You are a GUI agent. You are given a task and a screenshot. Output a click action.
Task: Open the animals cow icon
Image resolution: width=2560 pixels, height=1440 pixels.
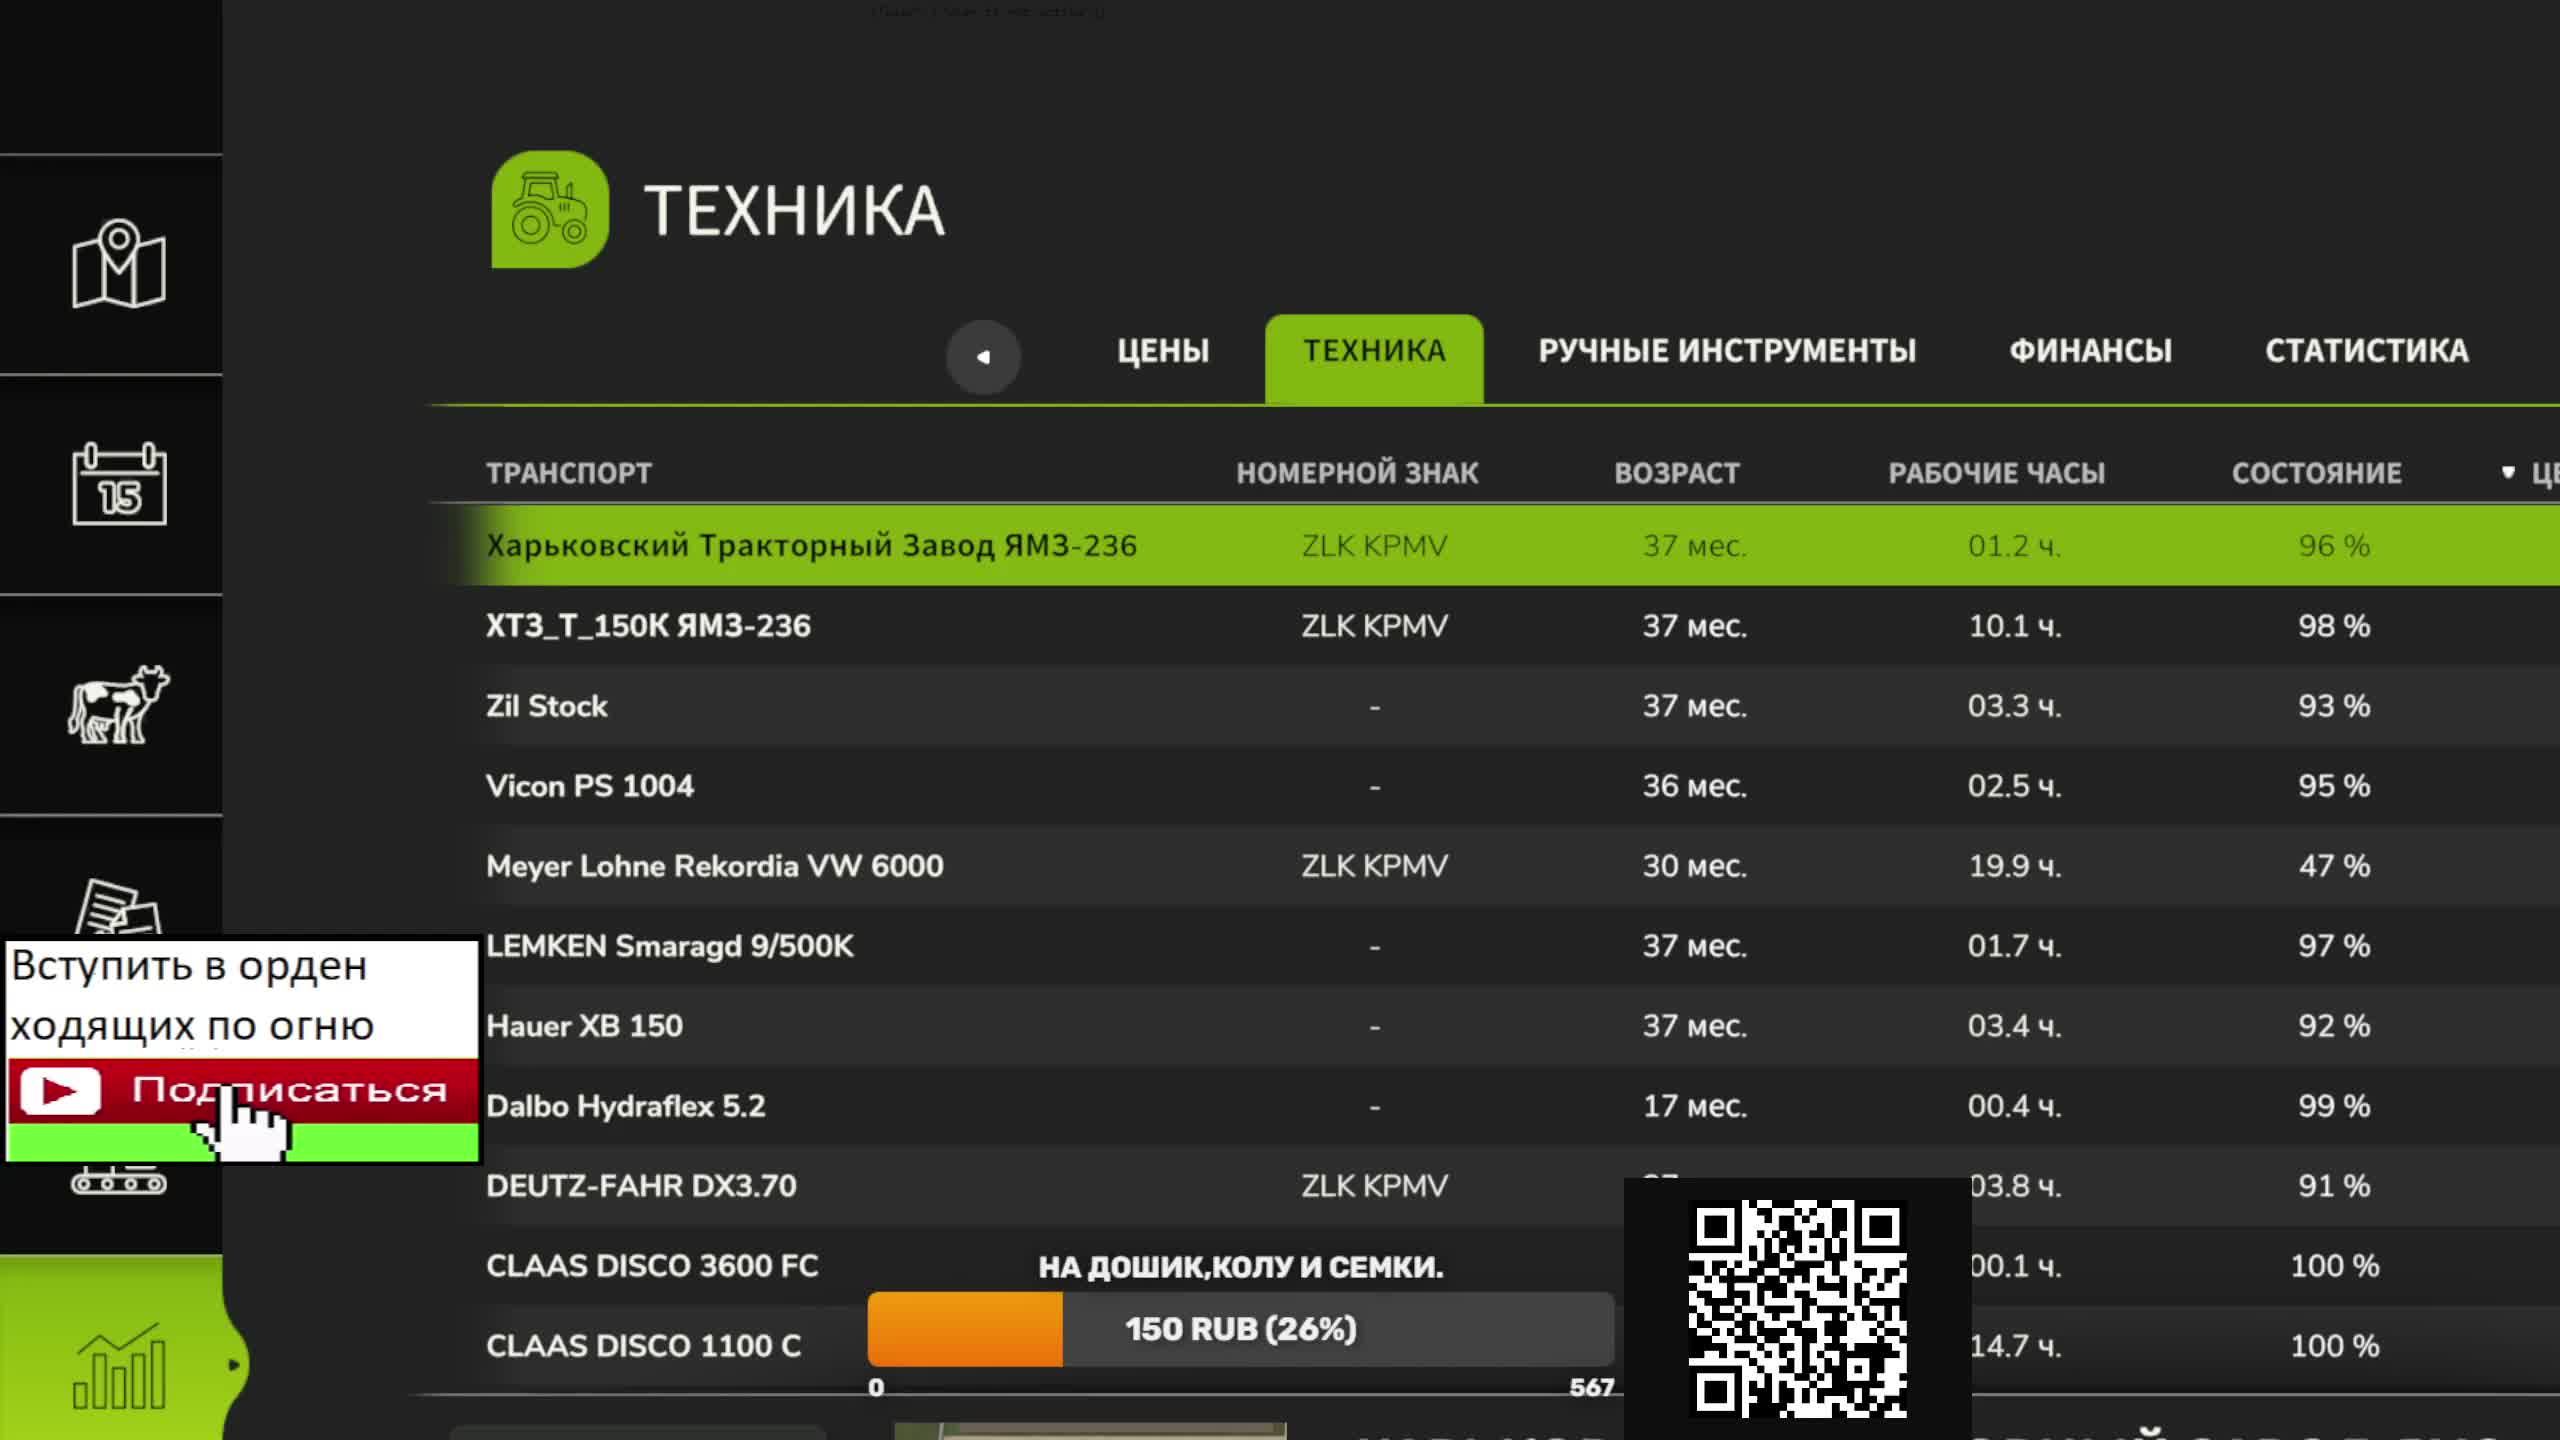coord(118,704)
